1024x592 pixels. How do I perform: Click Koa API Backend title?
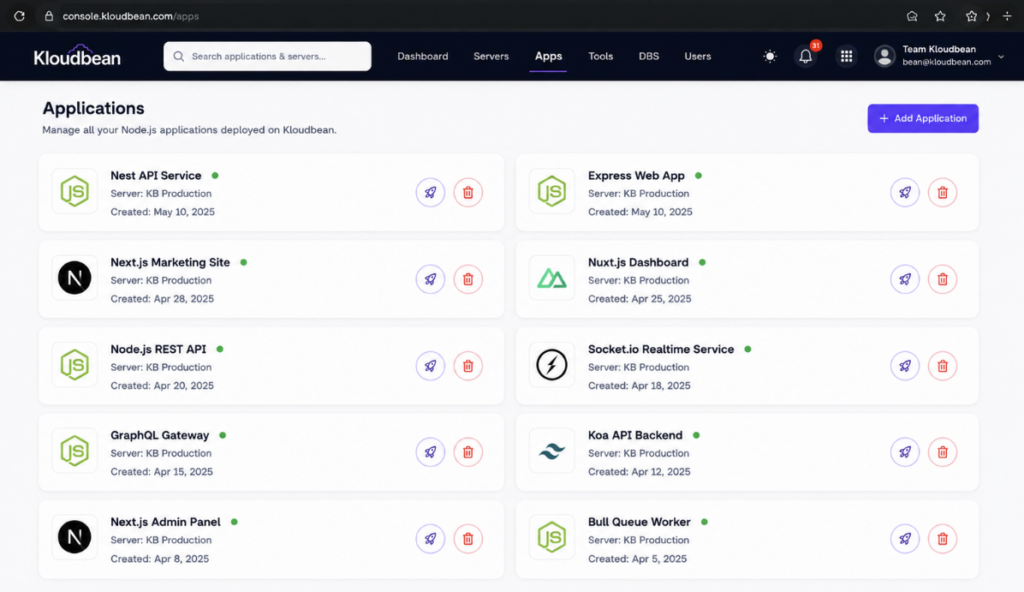635,435
